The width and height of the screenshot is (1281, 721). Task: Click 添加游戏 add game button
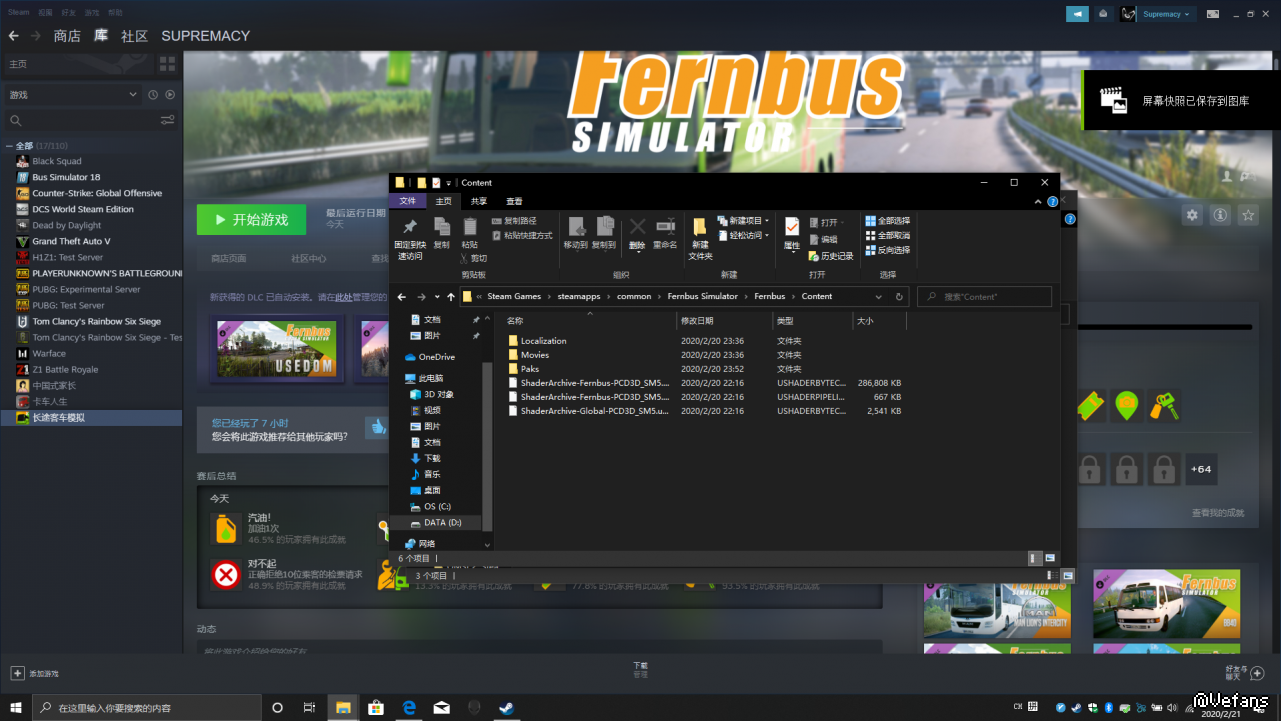click(35, 674)
